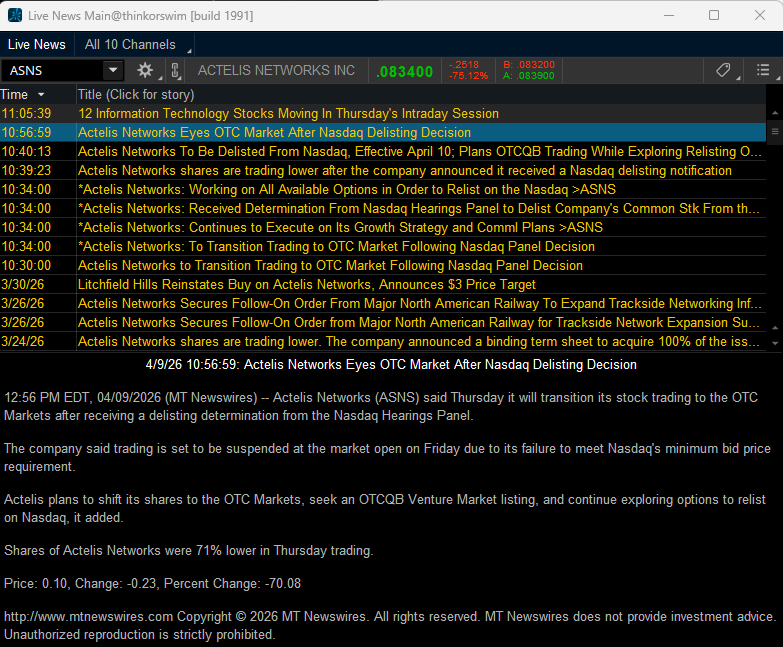
Task: Click the net change -.2518 value
Action: click(464, 64)
